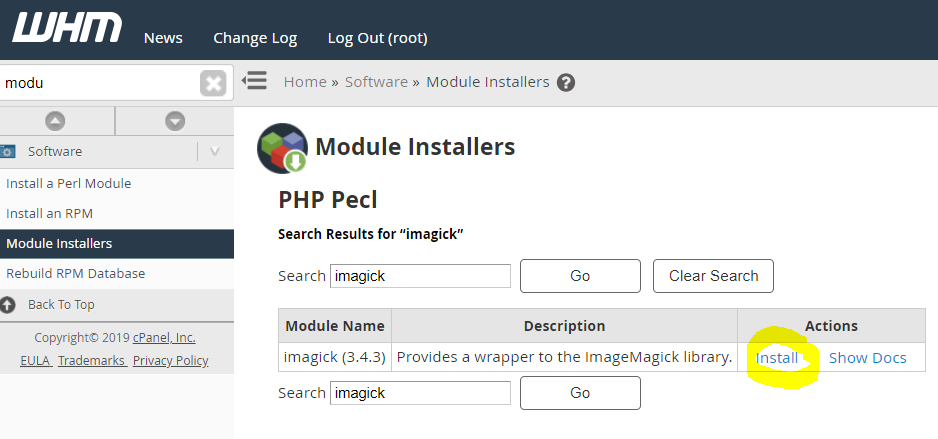Image resolution: width=938 pixels, height=439 pixels.
Task: Go to Home breadcrumb link
Action: point(305,82)
